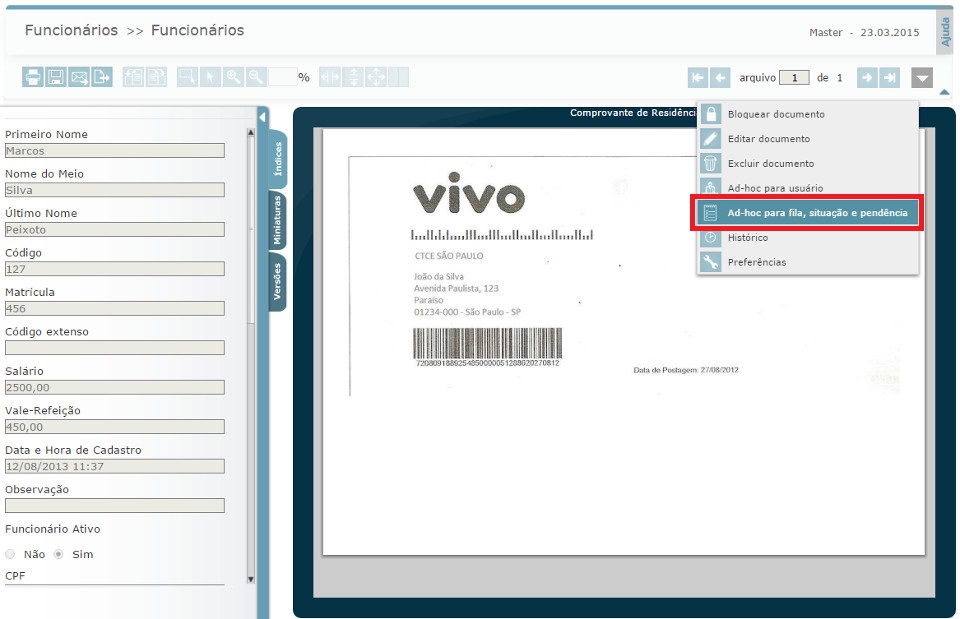Open the Versões side tab
This screenshot has width=960, height=619.
pos(277,282)
